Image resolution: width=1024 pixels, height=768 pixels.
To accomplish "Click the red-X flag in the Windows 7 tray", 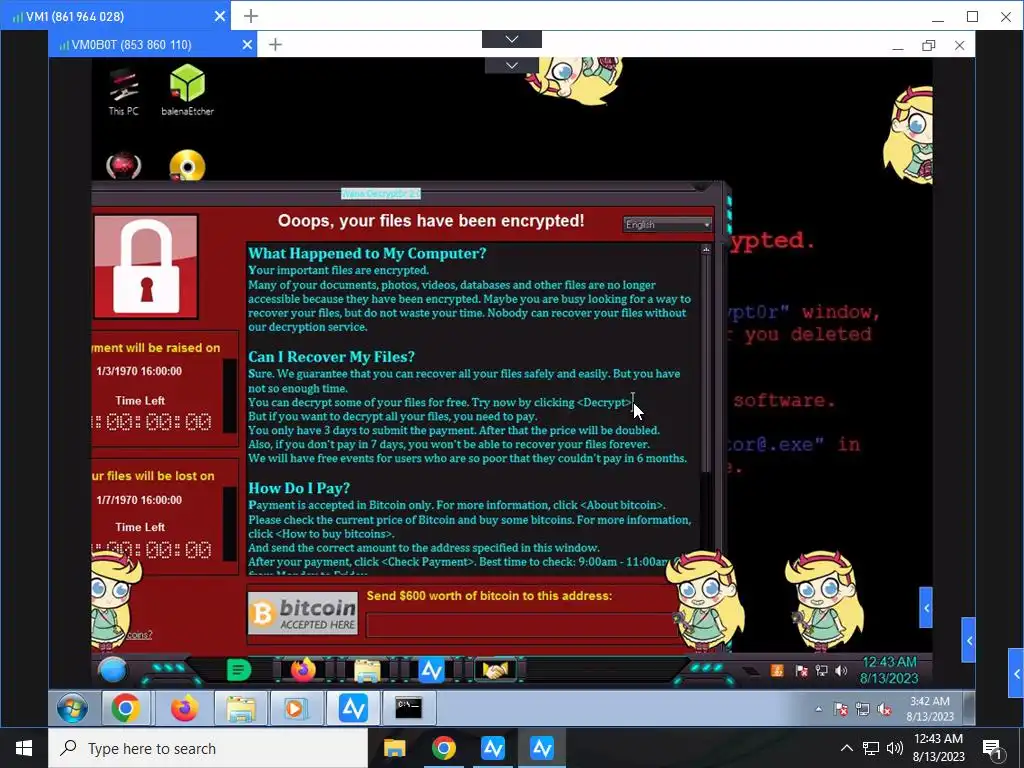I will 841,709.
